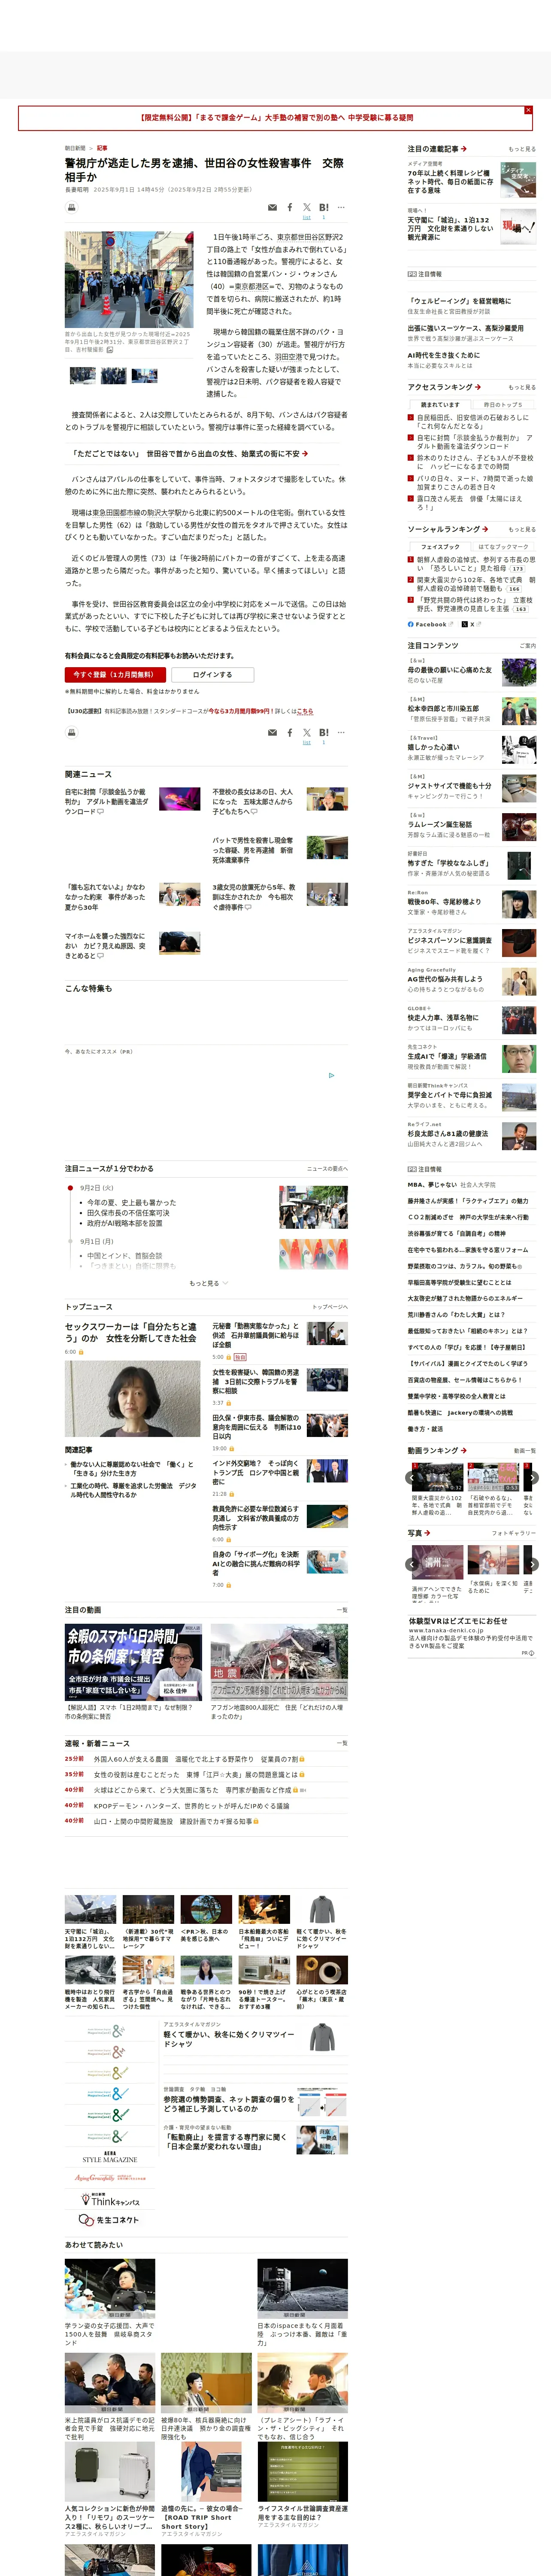Click the photo carousel left arrow
This screenshot has height=2576, width=551.
[411, 1564]
